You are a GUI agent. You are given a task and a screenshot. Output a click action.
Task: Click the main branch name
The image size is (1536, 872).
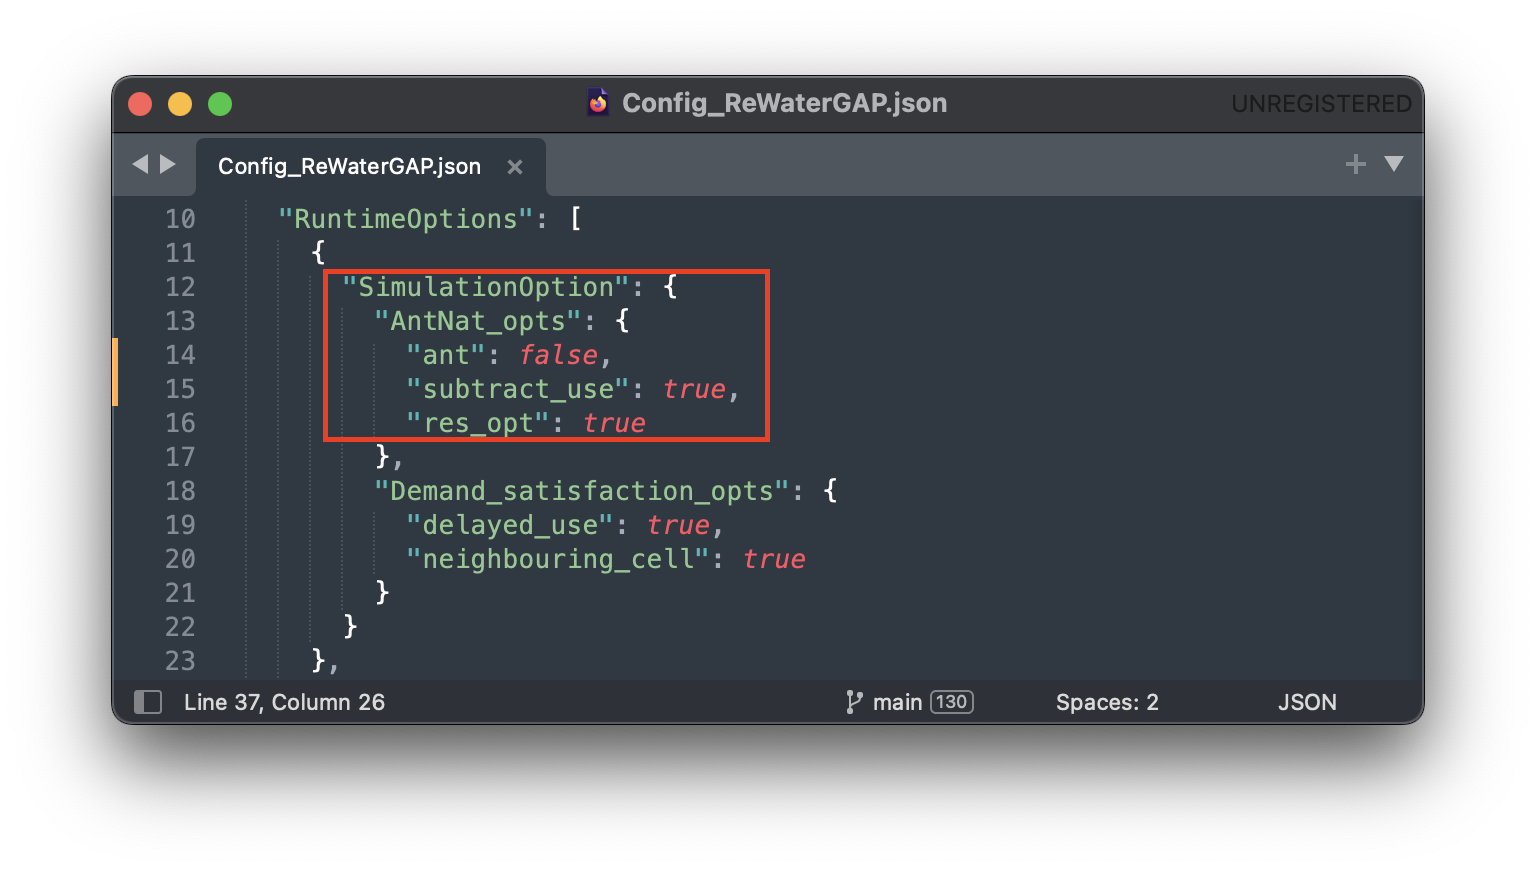coord(897,702)
